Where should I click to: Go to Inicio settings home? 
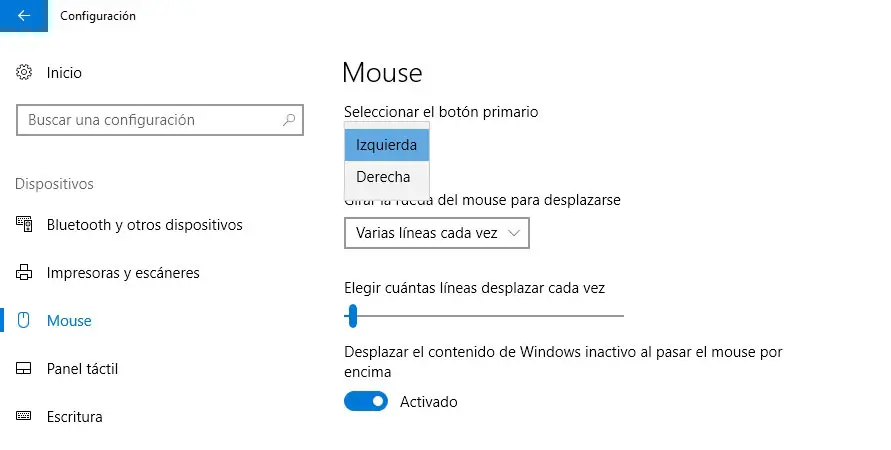[x=64, y=73]
